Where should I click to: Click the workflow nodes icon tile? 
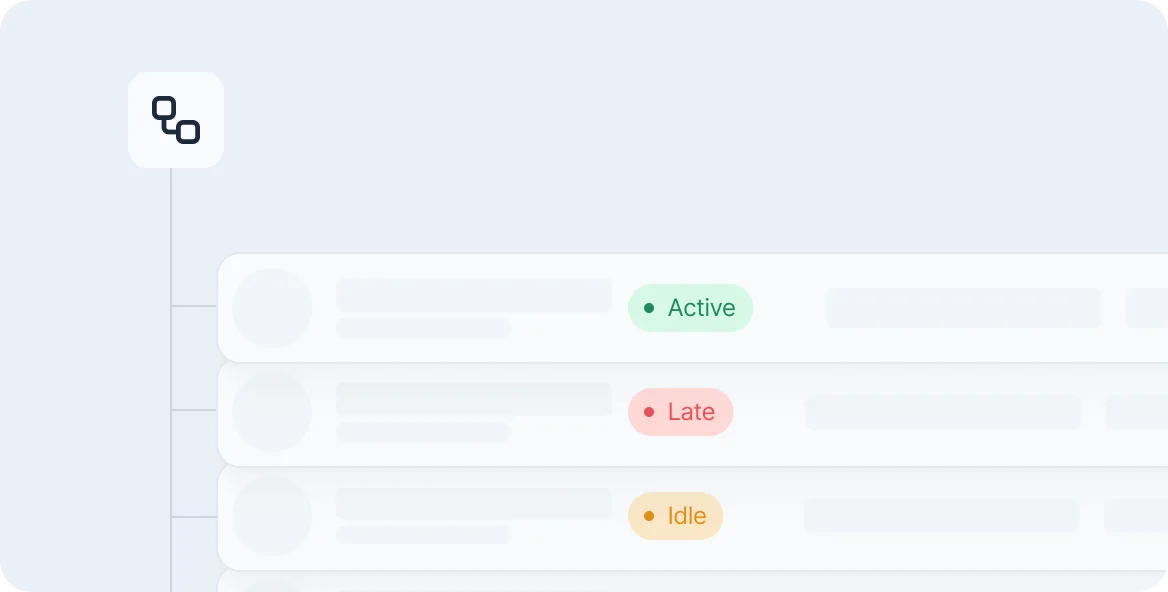[x=176, y=120]
